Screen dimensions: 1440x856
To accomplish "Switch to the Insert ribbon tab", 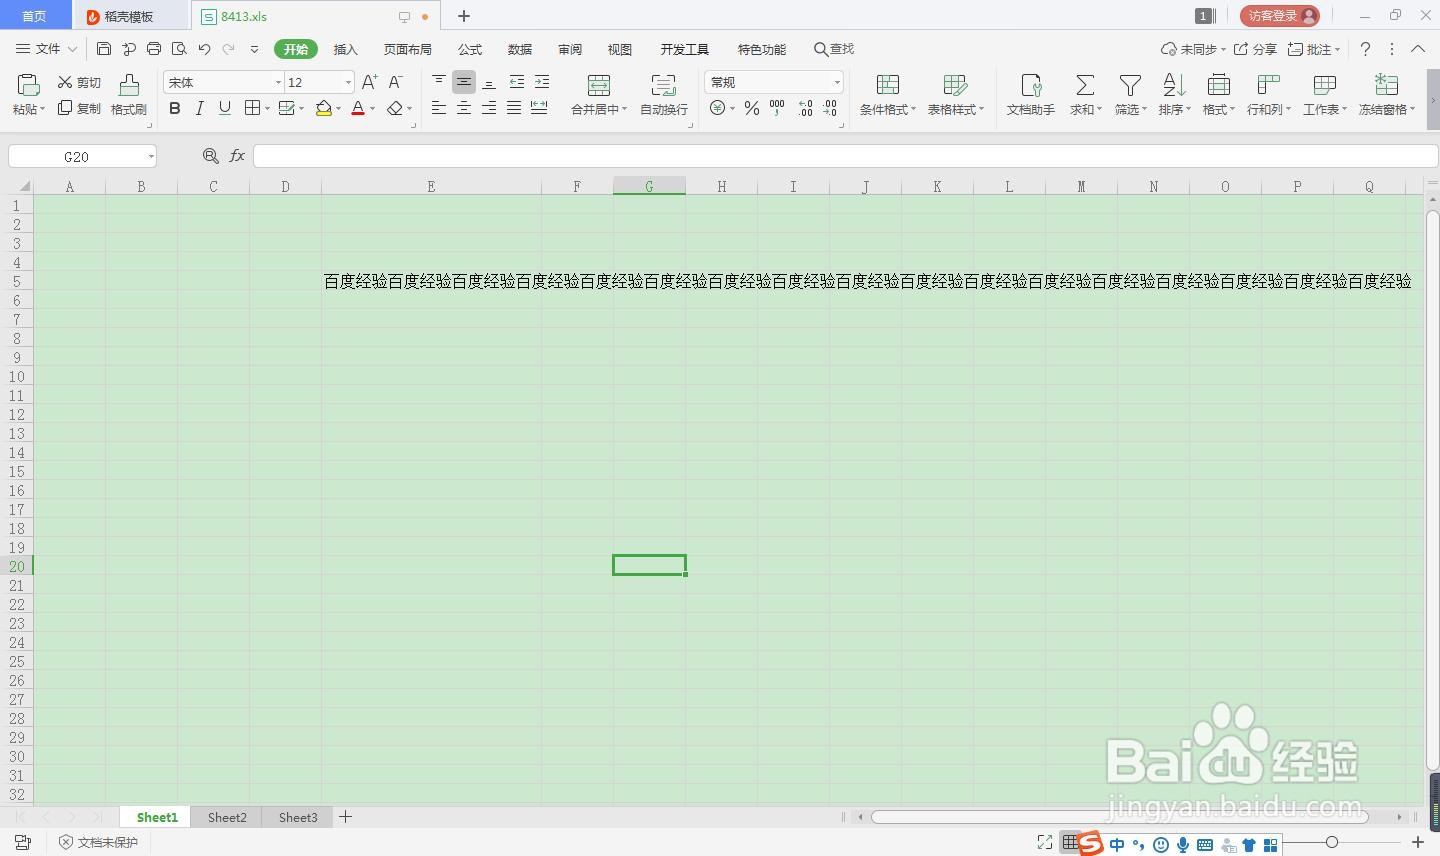I will pos(345,49).
